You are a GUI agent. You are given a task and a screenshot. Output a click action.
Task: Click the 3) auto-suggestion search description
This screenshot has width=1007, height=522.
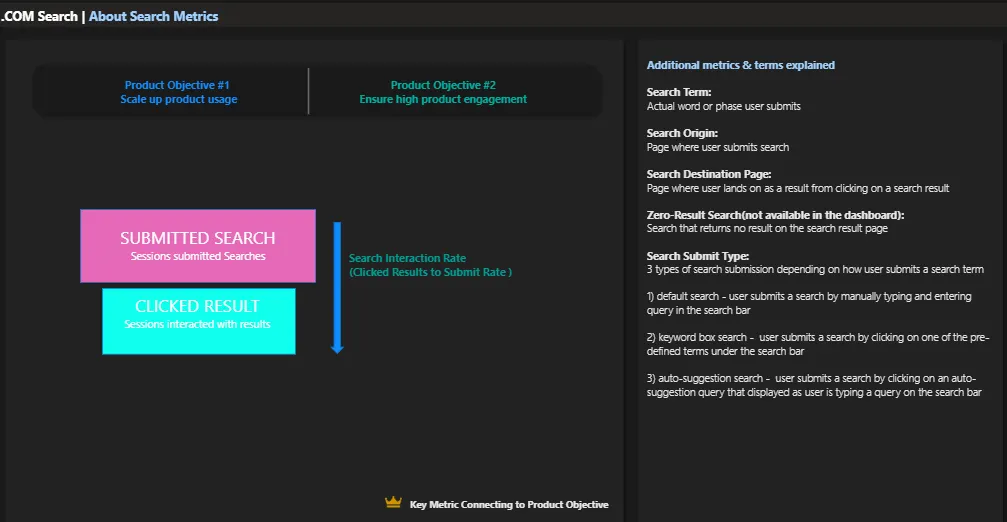(x=814, y=385)
